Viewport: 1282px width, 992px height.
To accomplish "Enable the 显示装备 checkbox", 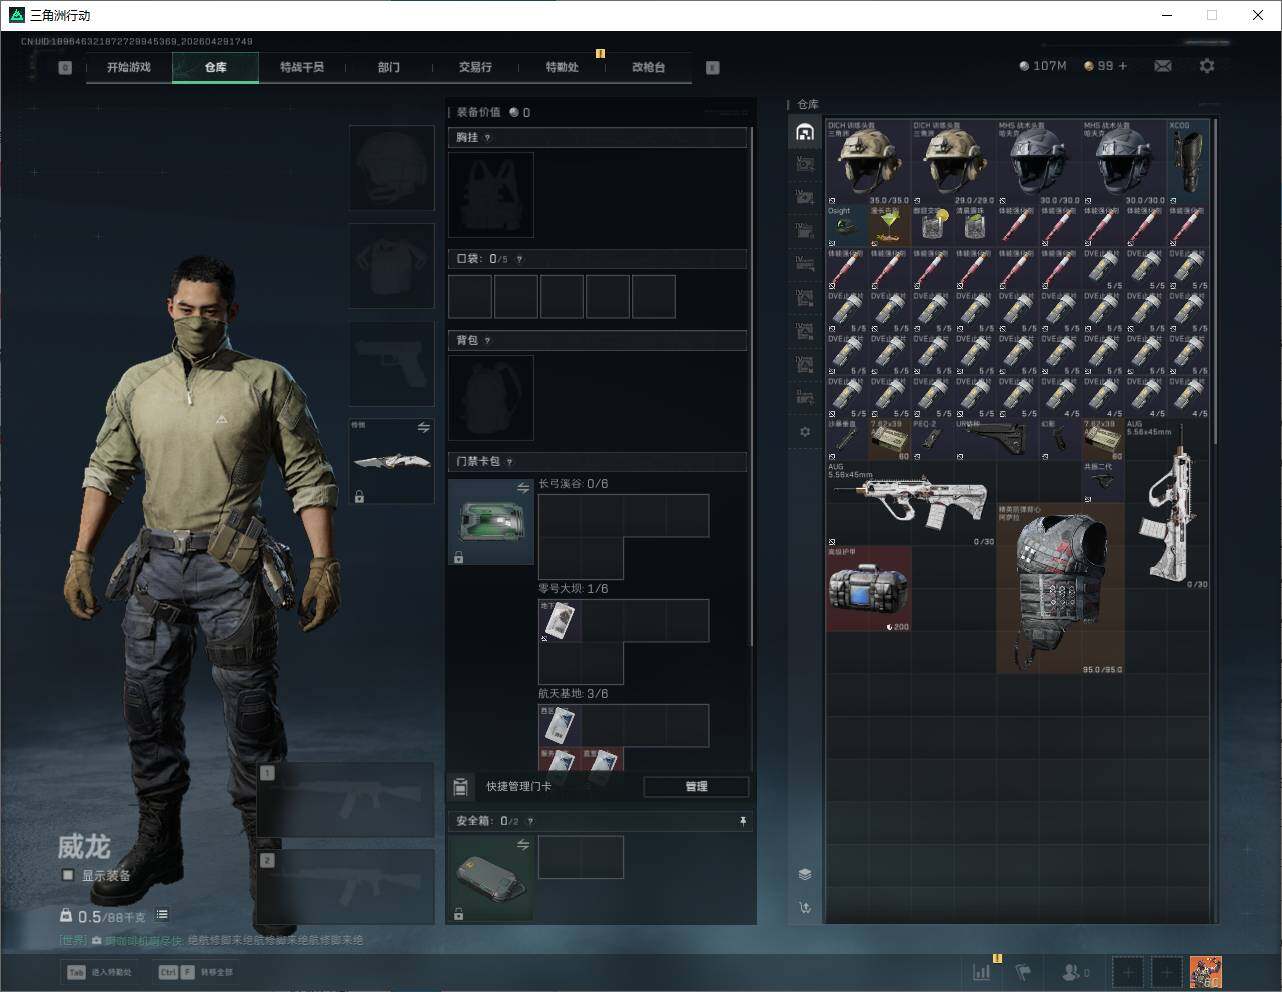I will 68,875.
